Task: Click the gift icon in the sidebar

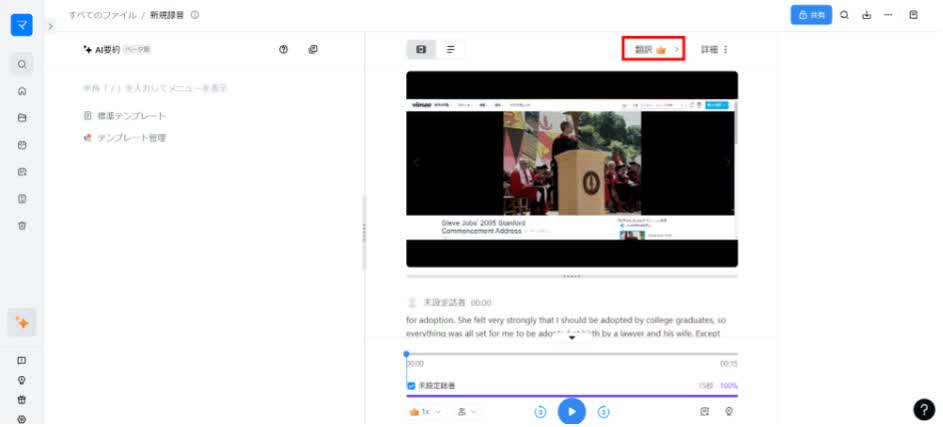Action: (x=22, y=400)
